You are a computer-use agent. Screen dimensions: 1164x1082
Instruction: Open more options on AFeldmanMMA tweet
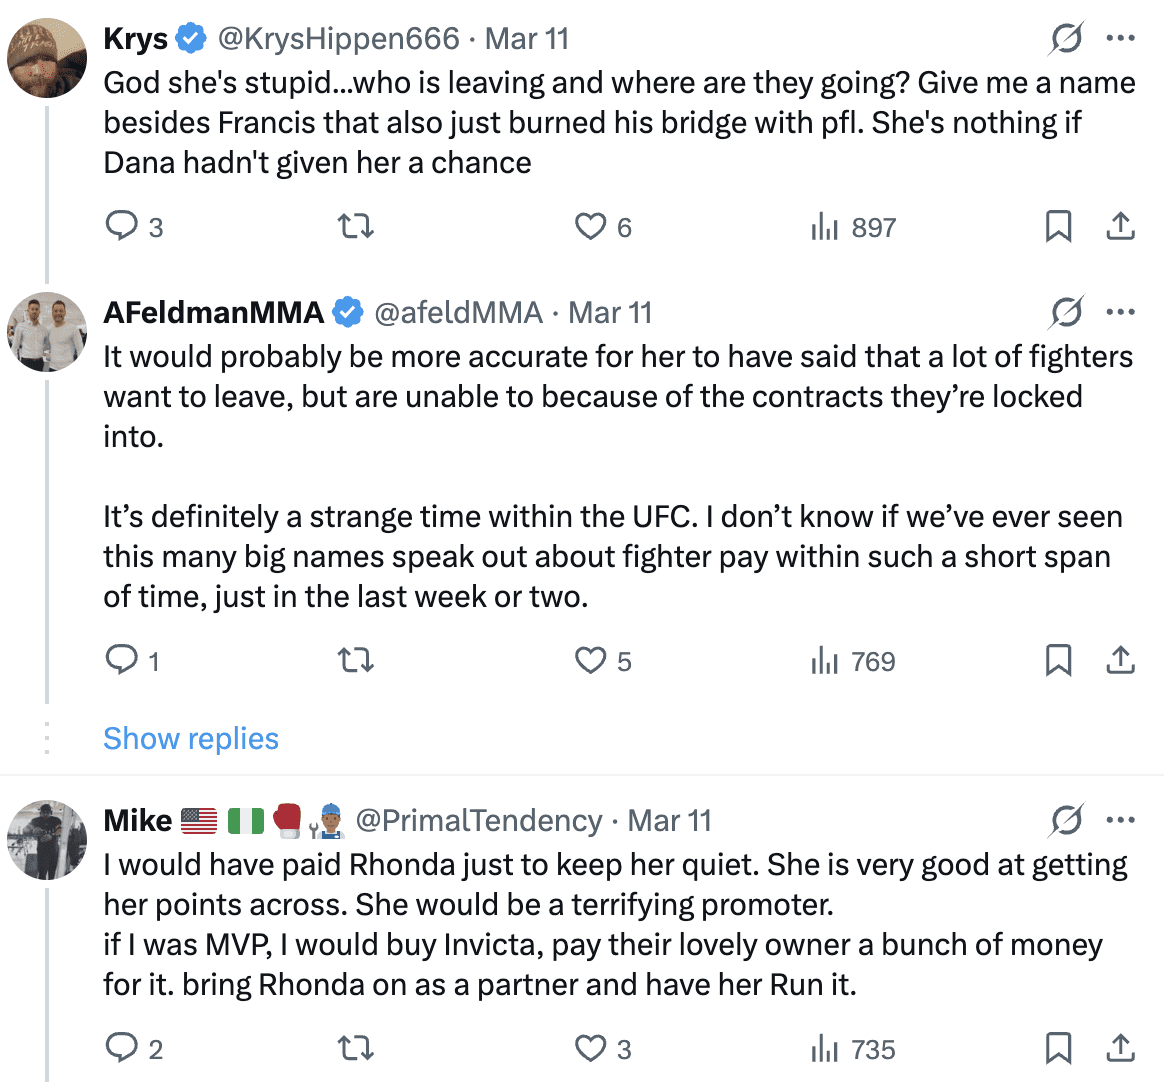point(1120,313)
